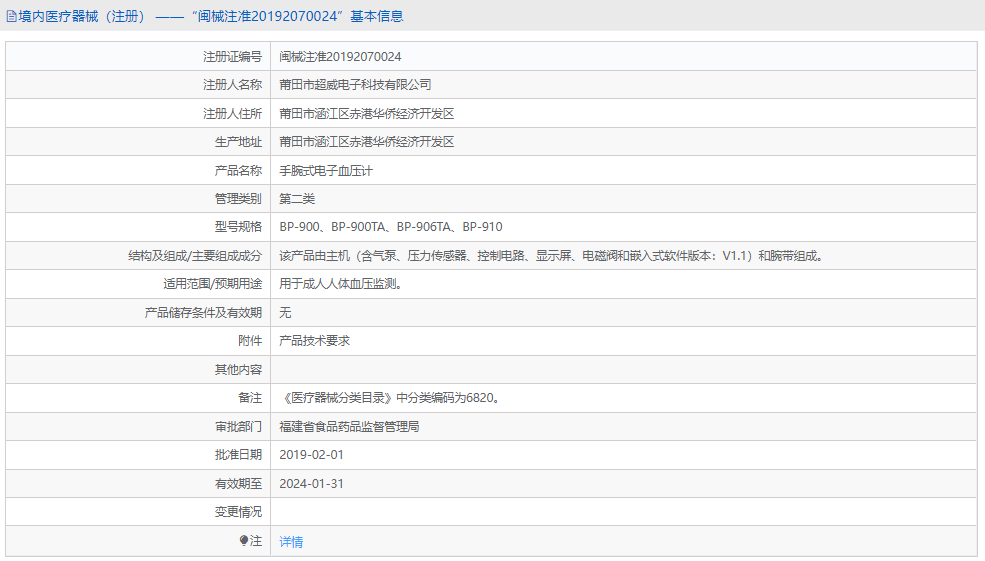985x561 pixels.
Task: Click approval department 福建省食品药品监督管理局
Action: point(349,426)
